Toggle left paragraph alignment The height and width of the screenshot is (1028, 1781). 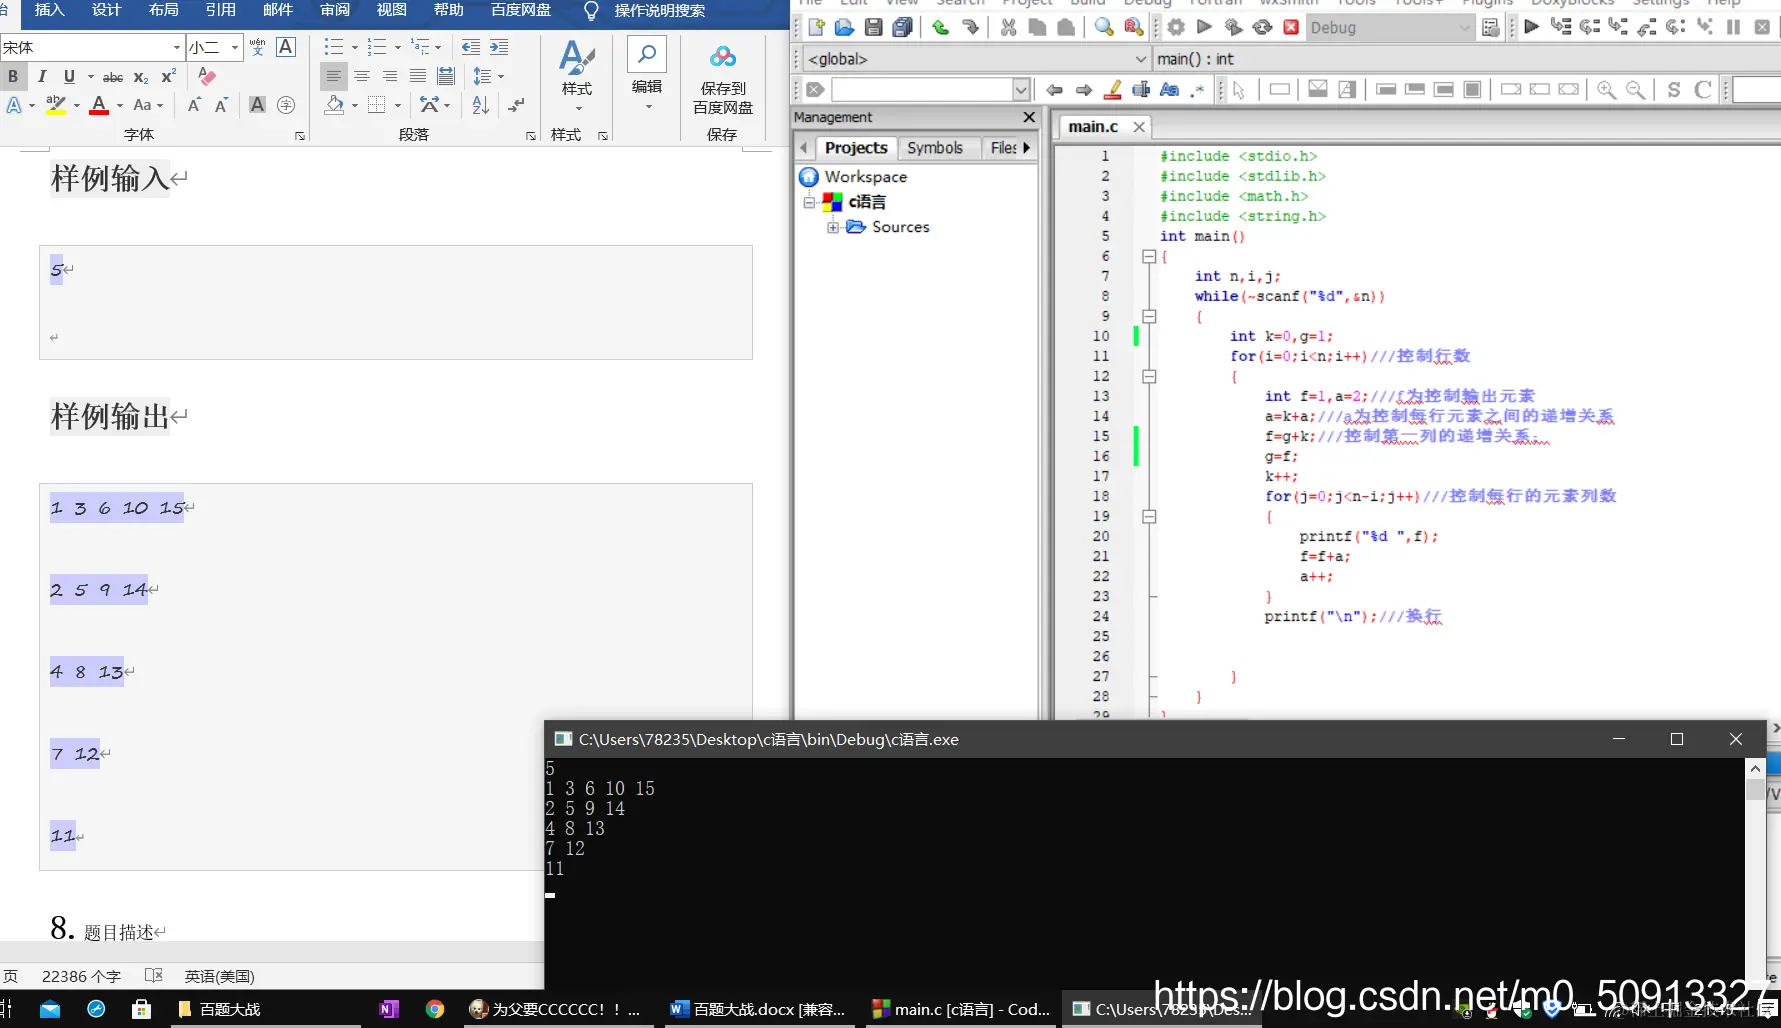[x=334, y=76]
